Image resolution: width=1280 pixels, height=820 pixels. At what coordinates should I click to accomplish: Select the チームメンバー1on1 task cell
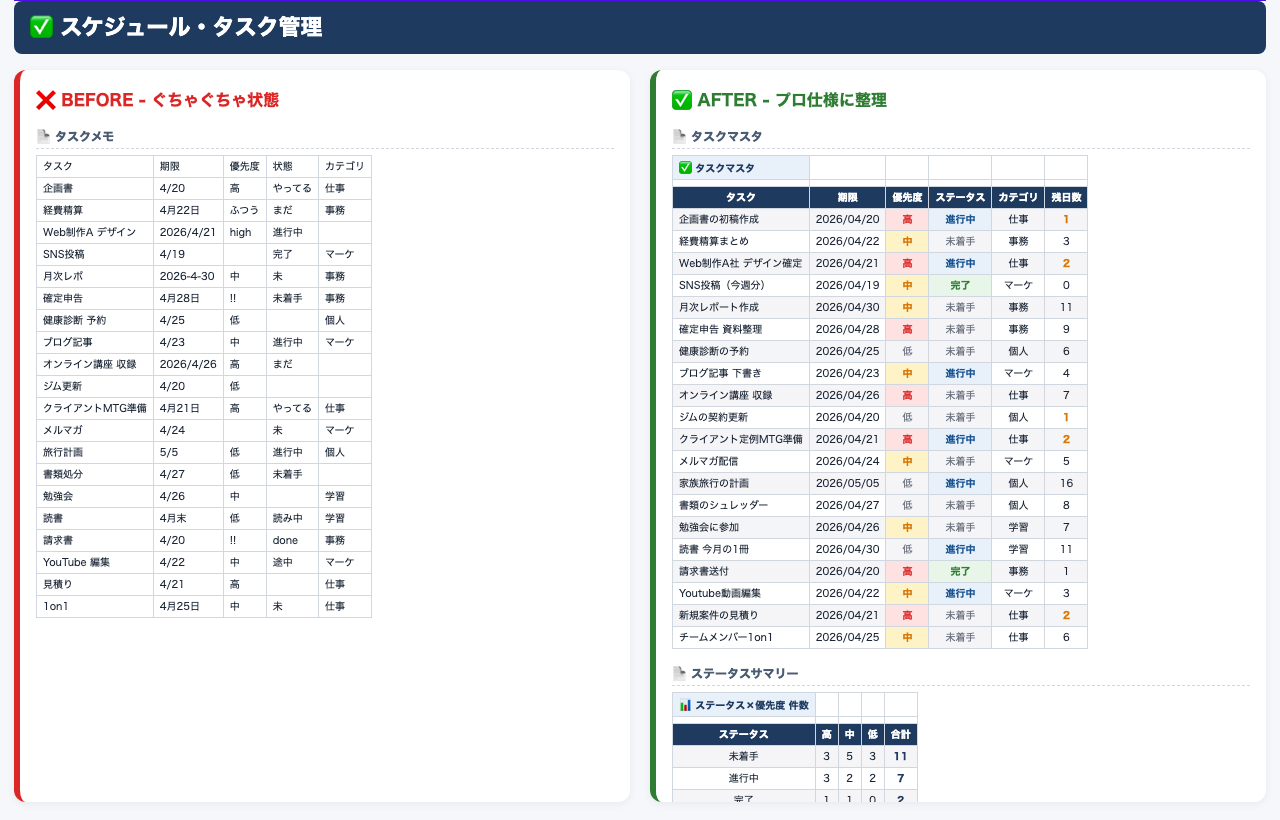[x=741, y=637]
